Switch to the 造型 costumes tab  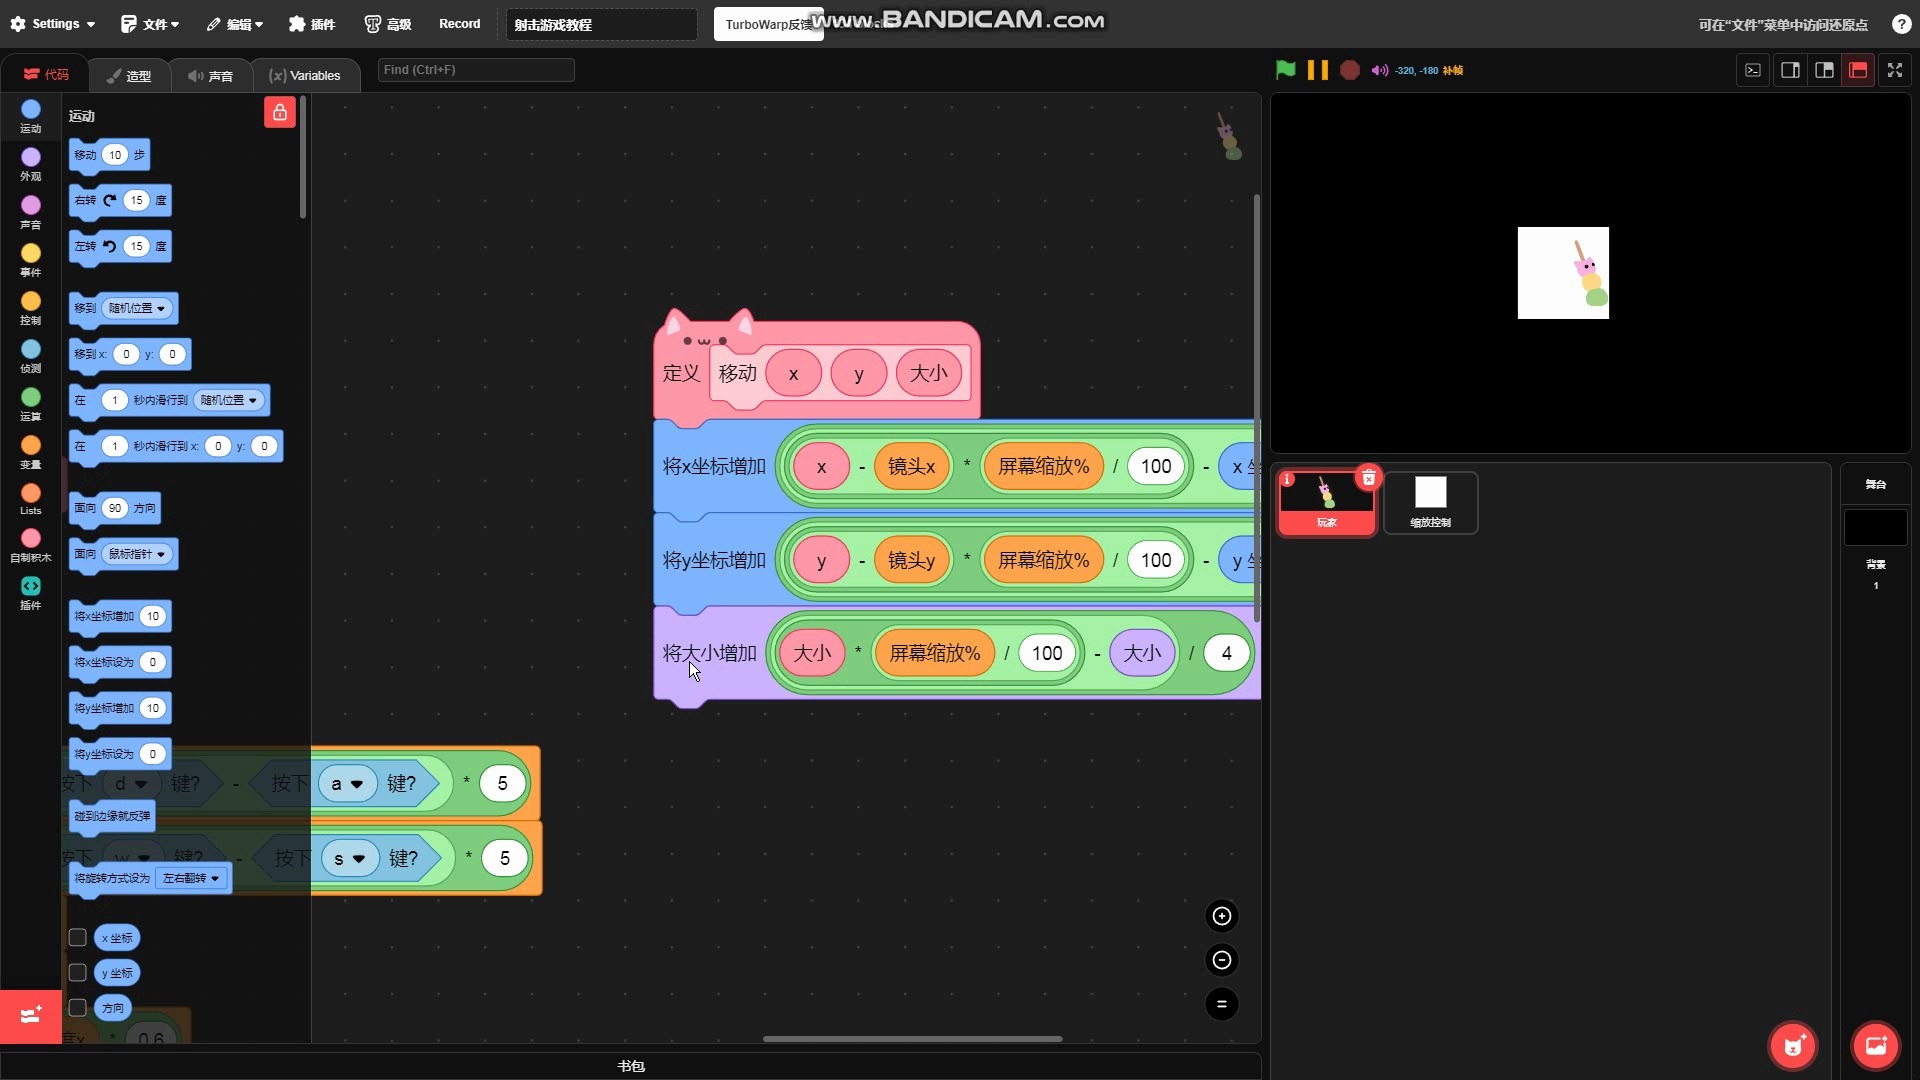129,76
